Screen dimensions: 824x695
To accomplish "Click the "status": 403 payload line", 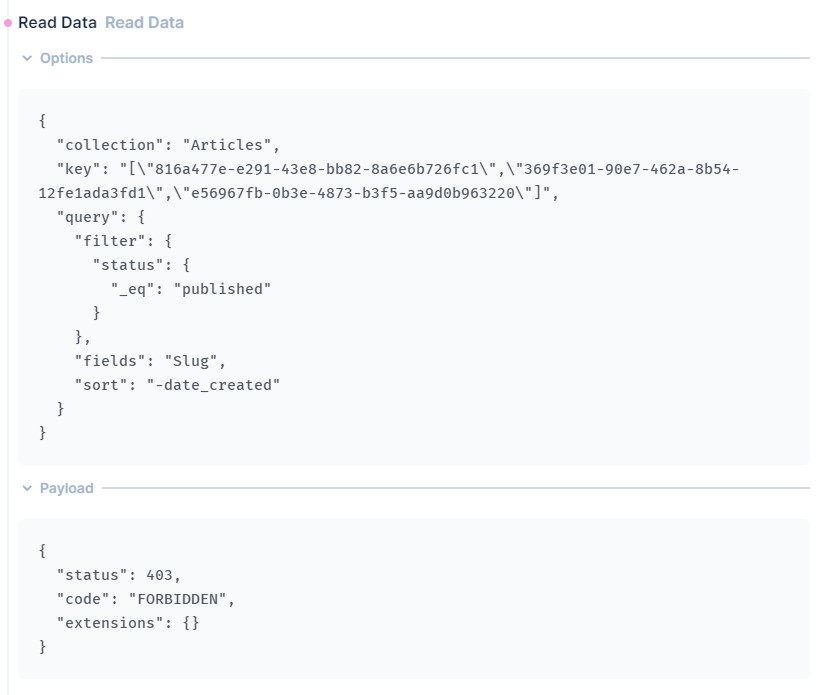I will tap(119, 575).
